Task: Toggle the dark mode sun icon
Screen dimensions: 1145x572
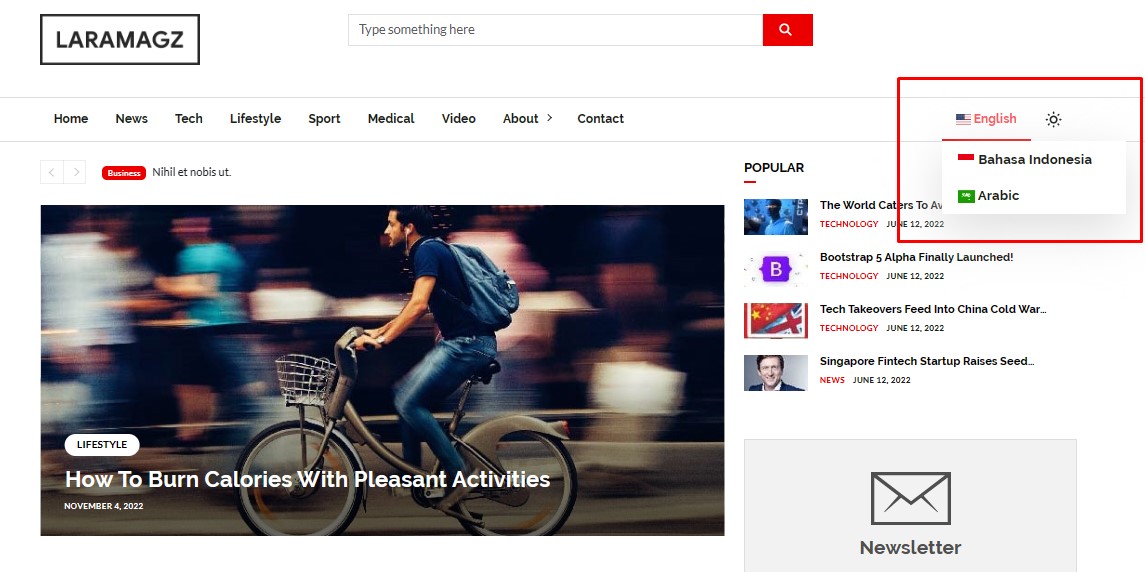Action: tap(1053, 119)
